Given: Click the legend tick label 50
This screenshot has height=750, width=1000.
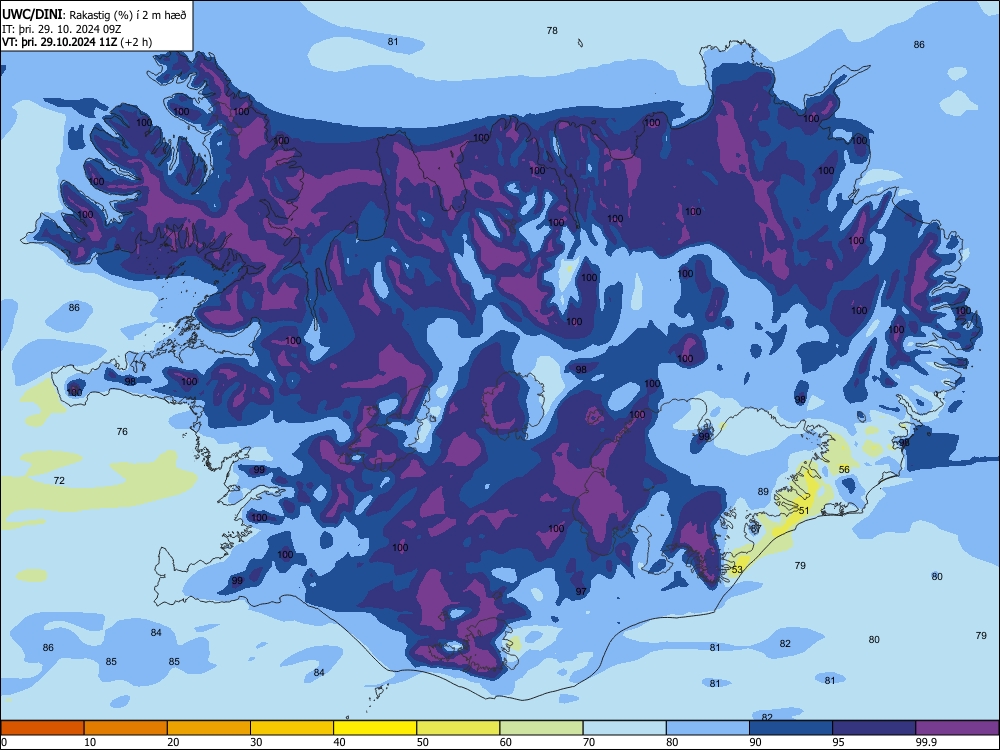Looking at the screenshot, I should [x=422, y=742].
